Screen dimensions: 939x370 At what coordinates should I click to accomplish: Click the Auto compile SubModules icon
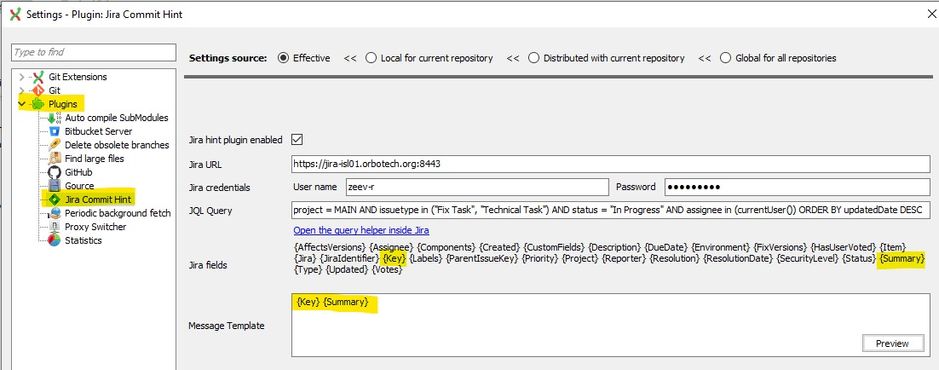coord(54,118)
